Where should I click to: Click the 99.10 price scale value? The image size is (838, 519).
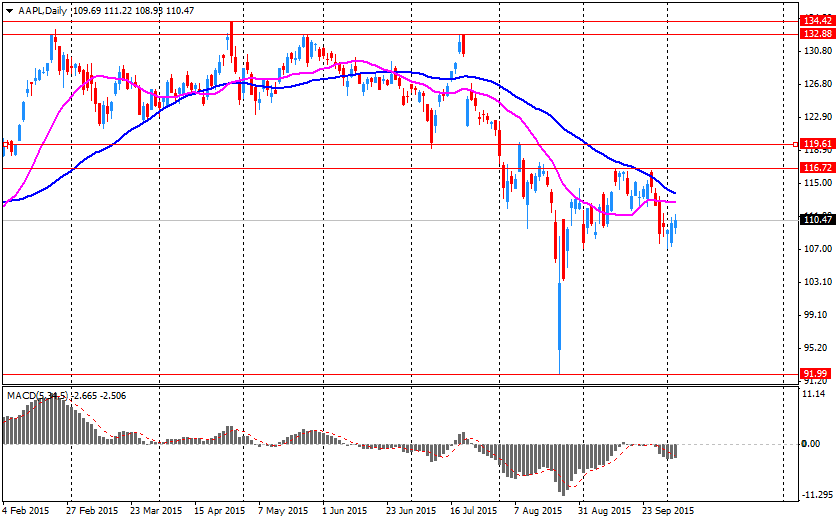click(x=815, y=315)
